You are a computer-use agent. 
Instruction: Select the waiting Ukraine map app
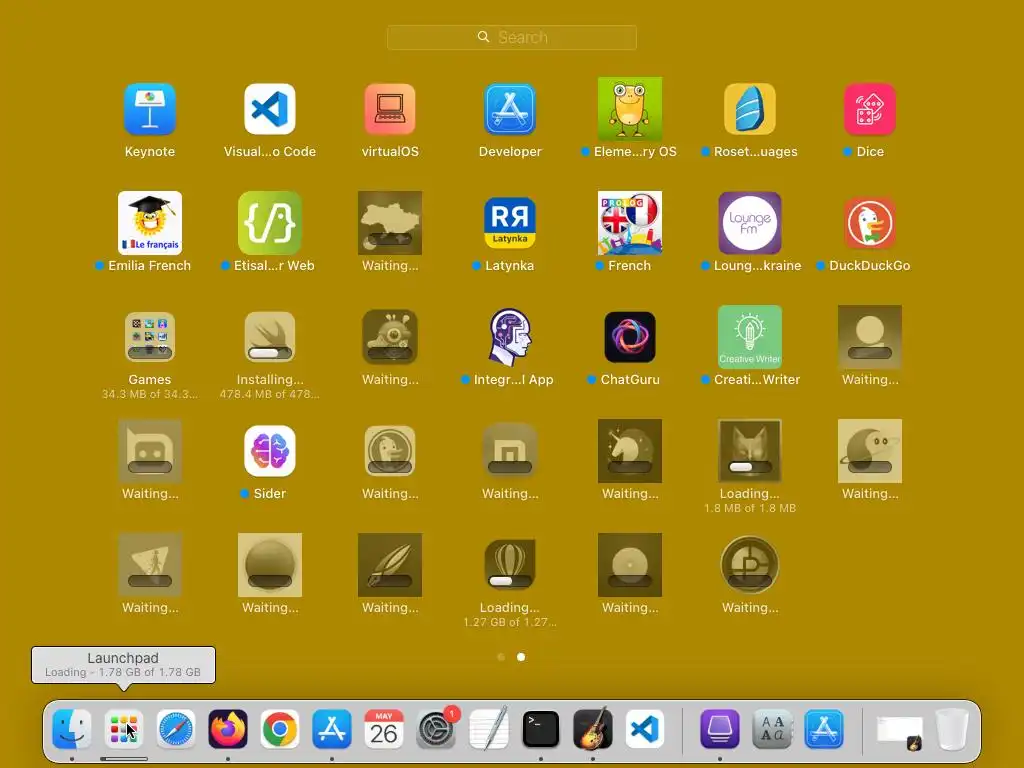tap(390, 223)
